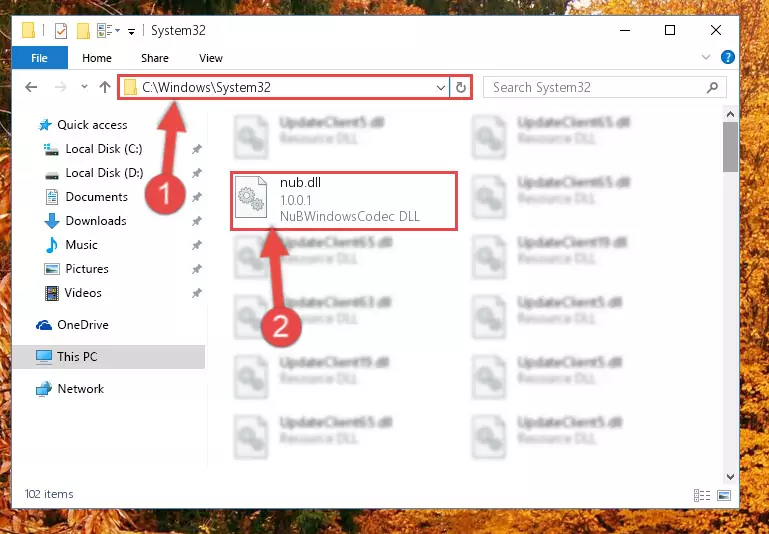Open Music in the sidebar
Viewport: 769px width, 534px height.
pos(81,245)
